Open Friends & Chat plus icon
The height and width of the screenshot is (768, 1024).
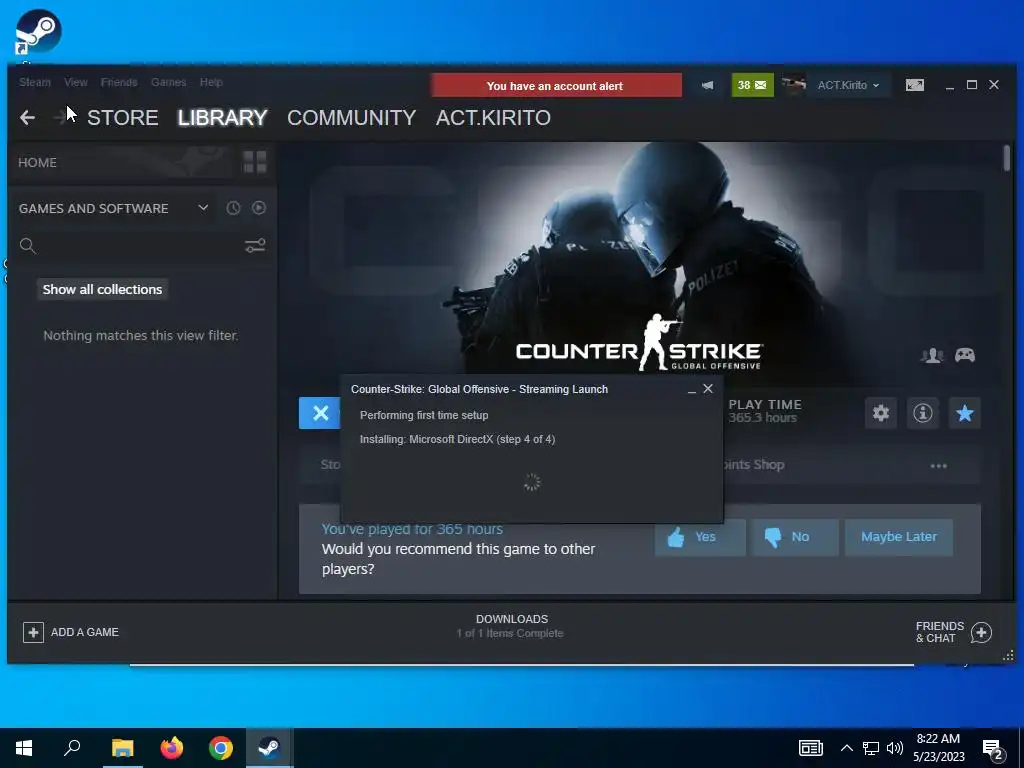pos(981,632)
